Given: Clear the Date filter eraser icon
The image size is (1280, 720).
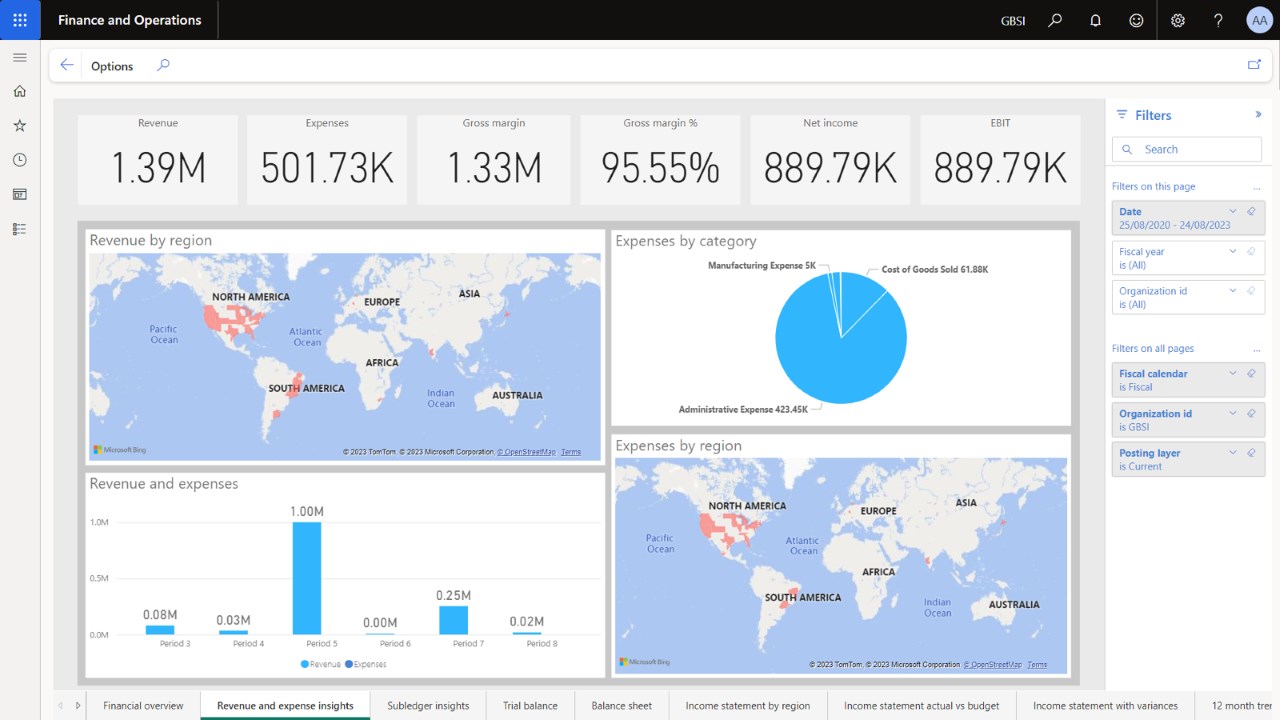Looking at the screenshot, I should point(1251,211).
